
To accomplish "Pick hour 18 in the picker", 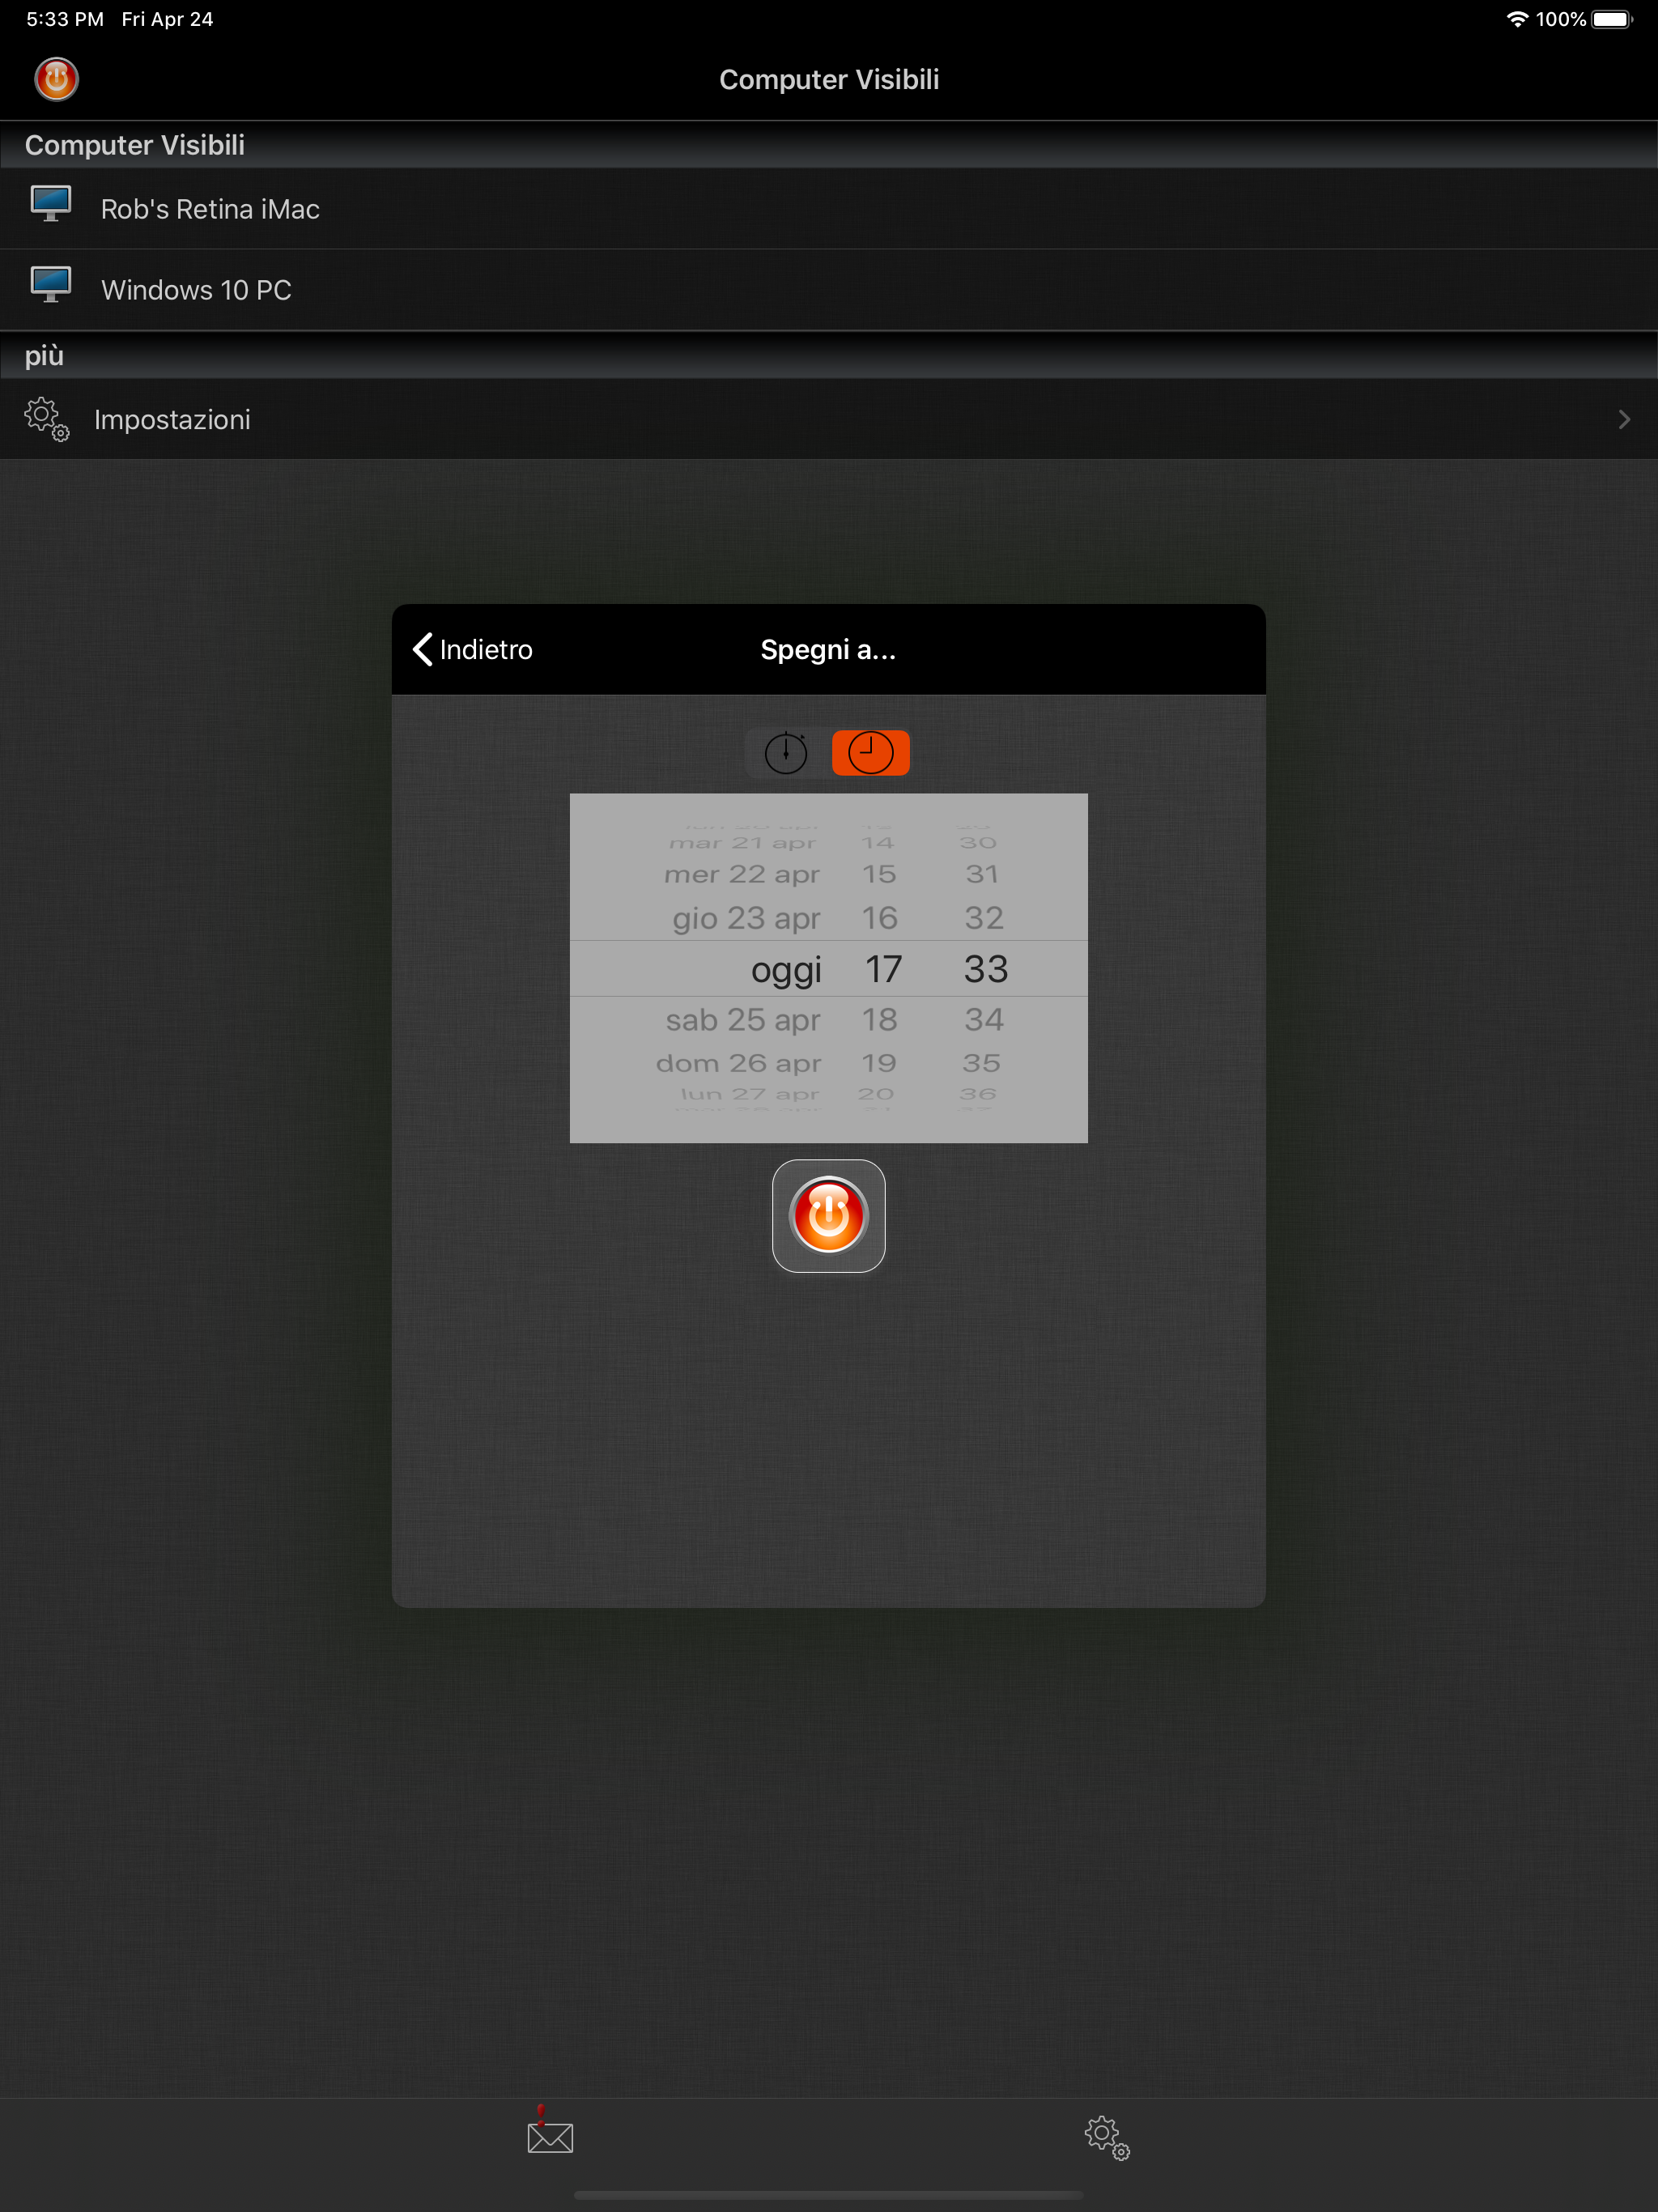I will tap(879, 1020).
